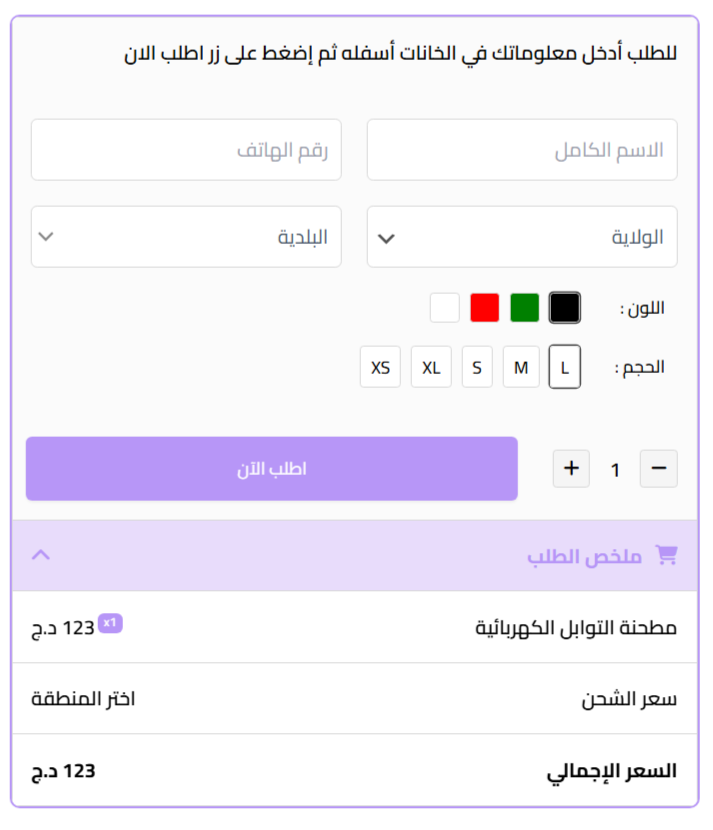Pick size XS option
This screenshot has height=830, width=713.
[380, 368]
